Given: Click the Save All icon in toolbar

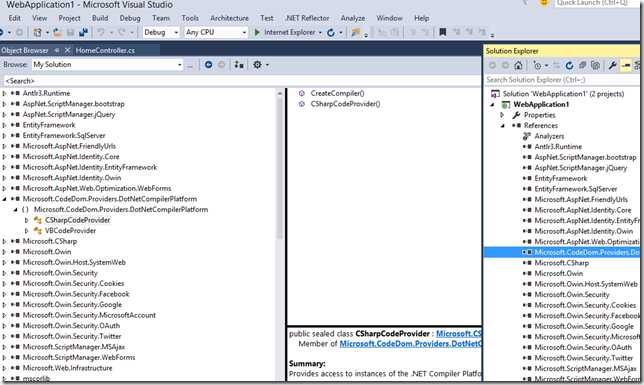Looking at the screenshot, I should pyautogui.click(x=83, y=32).
